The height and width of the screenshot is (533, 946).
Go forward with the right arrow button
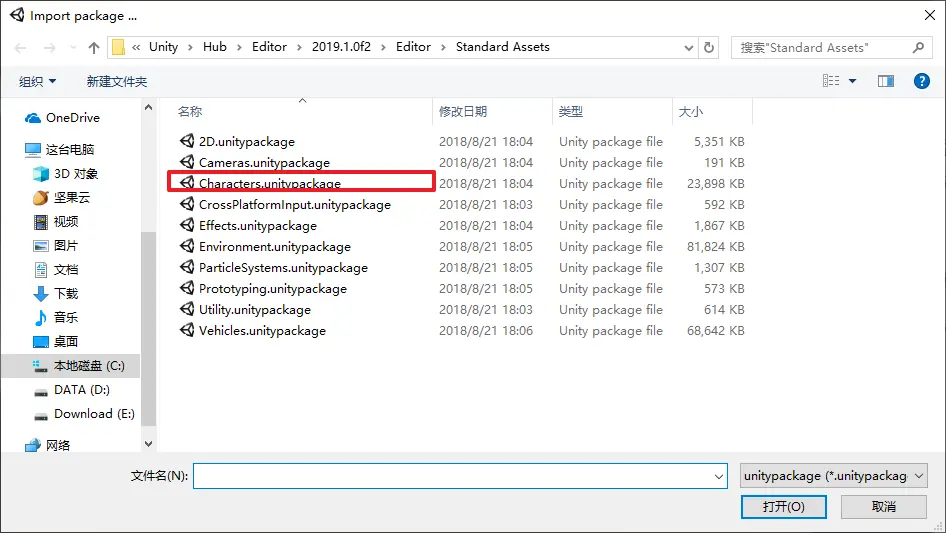tap(49, 48)
